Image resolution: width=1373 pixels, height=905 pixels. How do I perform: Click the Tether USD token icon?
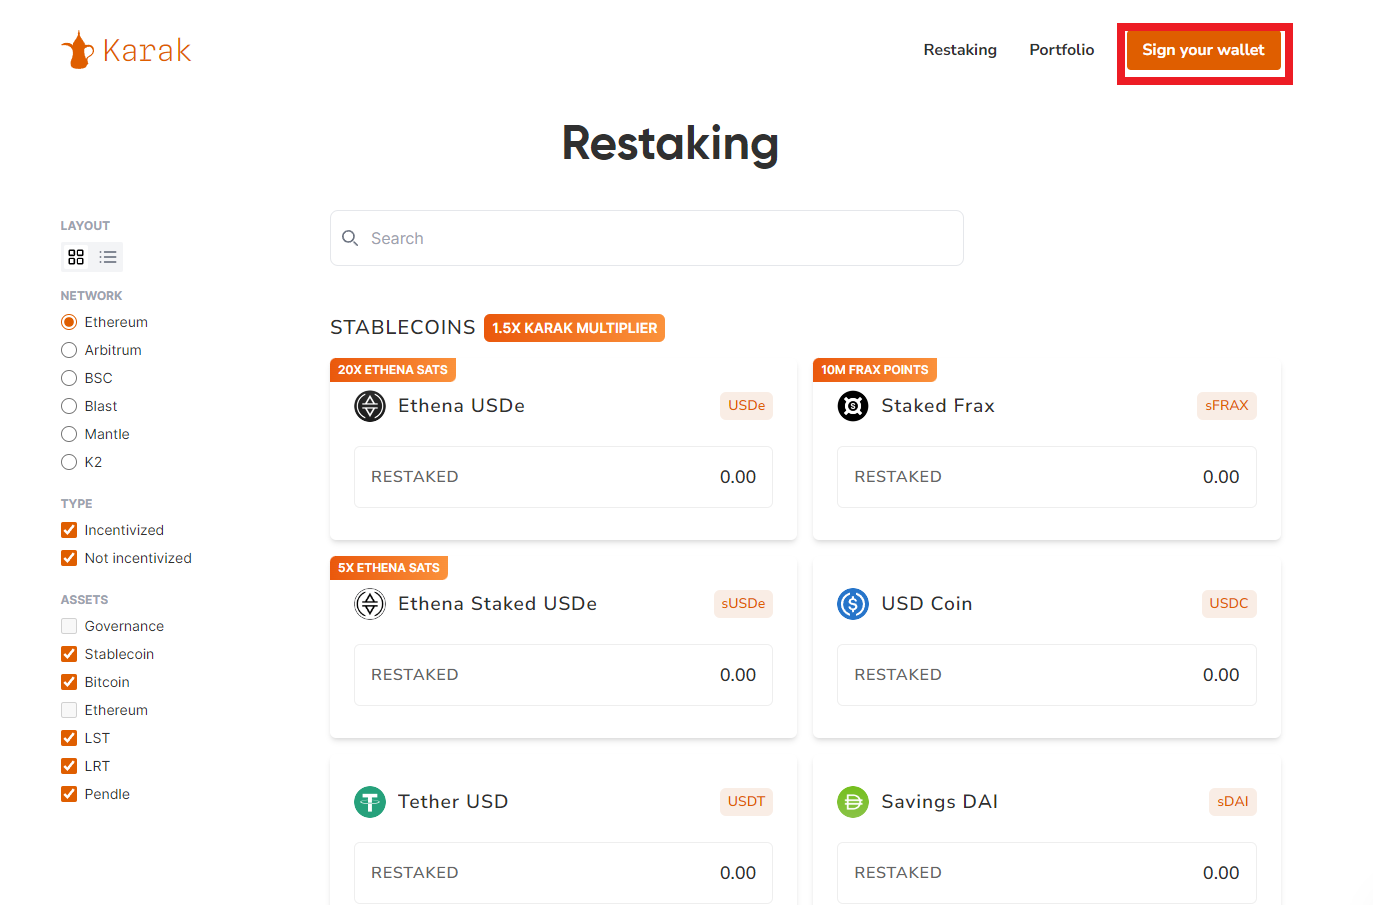[370, 802]
